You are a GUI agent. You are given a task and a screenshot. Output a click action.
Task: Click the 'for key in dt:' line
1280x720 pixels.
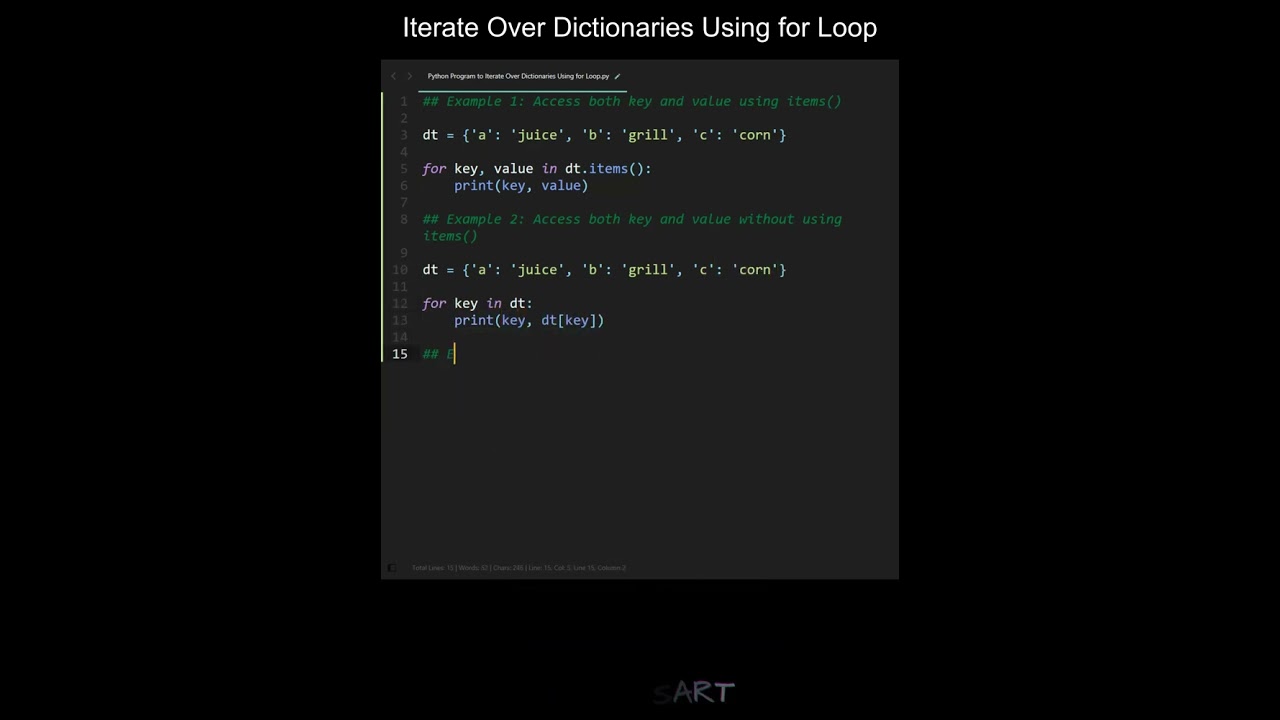tap(477, 304)
